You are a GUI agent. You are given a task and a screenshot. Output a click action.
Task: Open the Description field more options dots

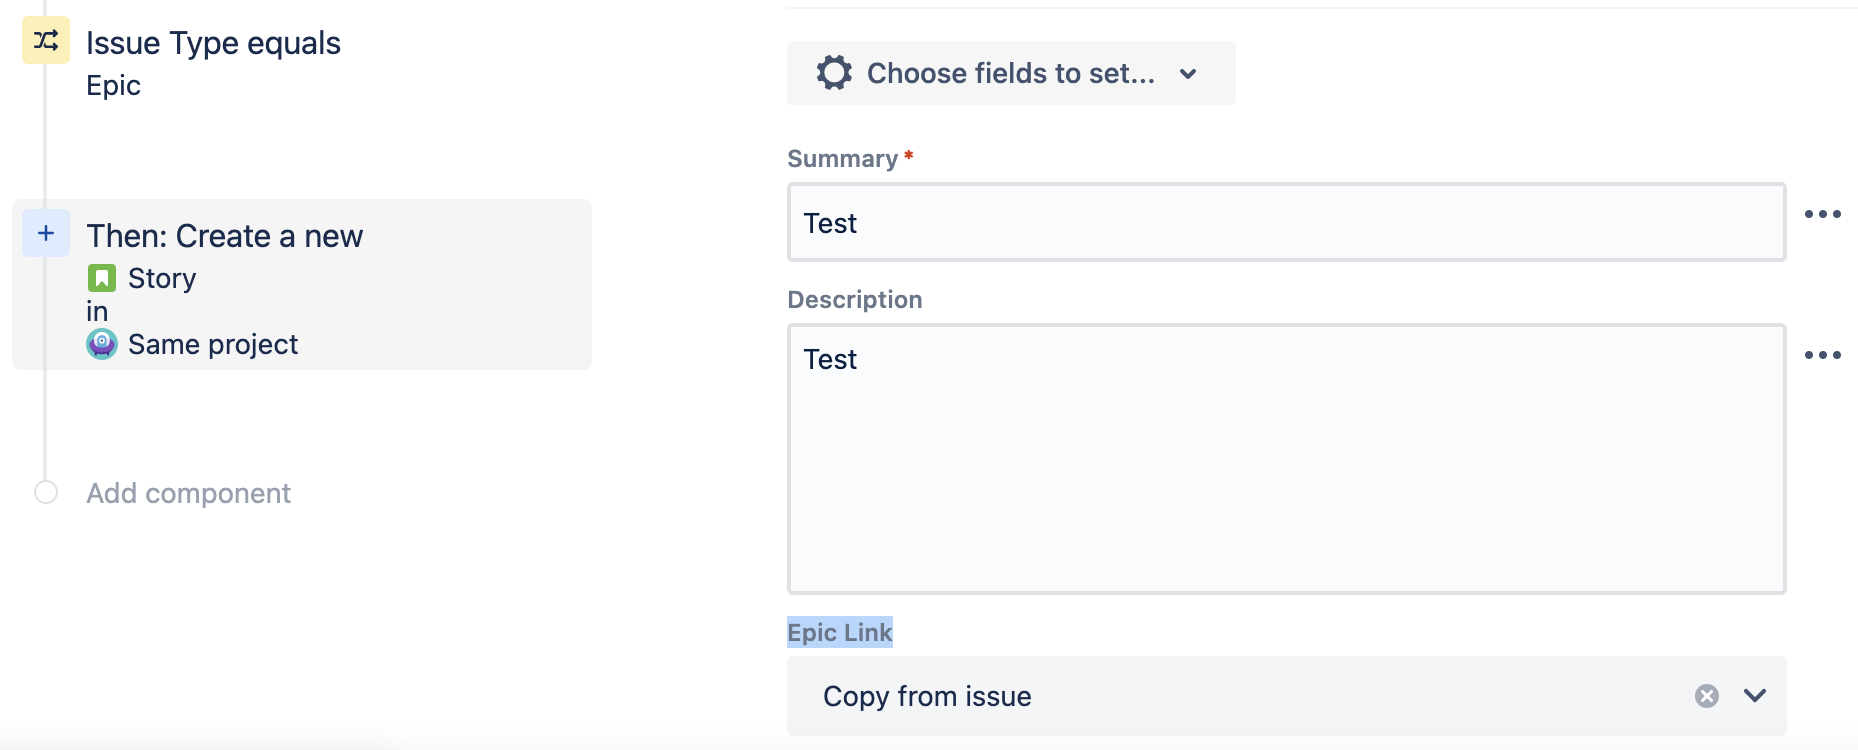[x=1822, y=355]
